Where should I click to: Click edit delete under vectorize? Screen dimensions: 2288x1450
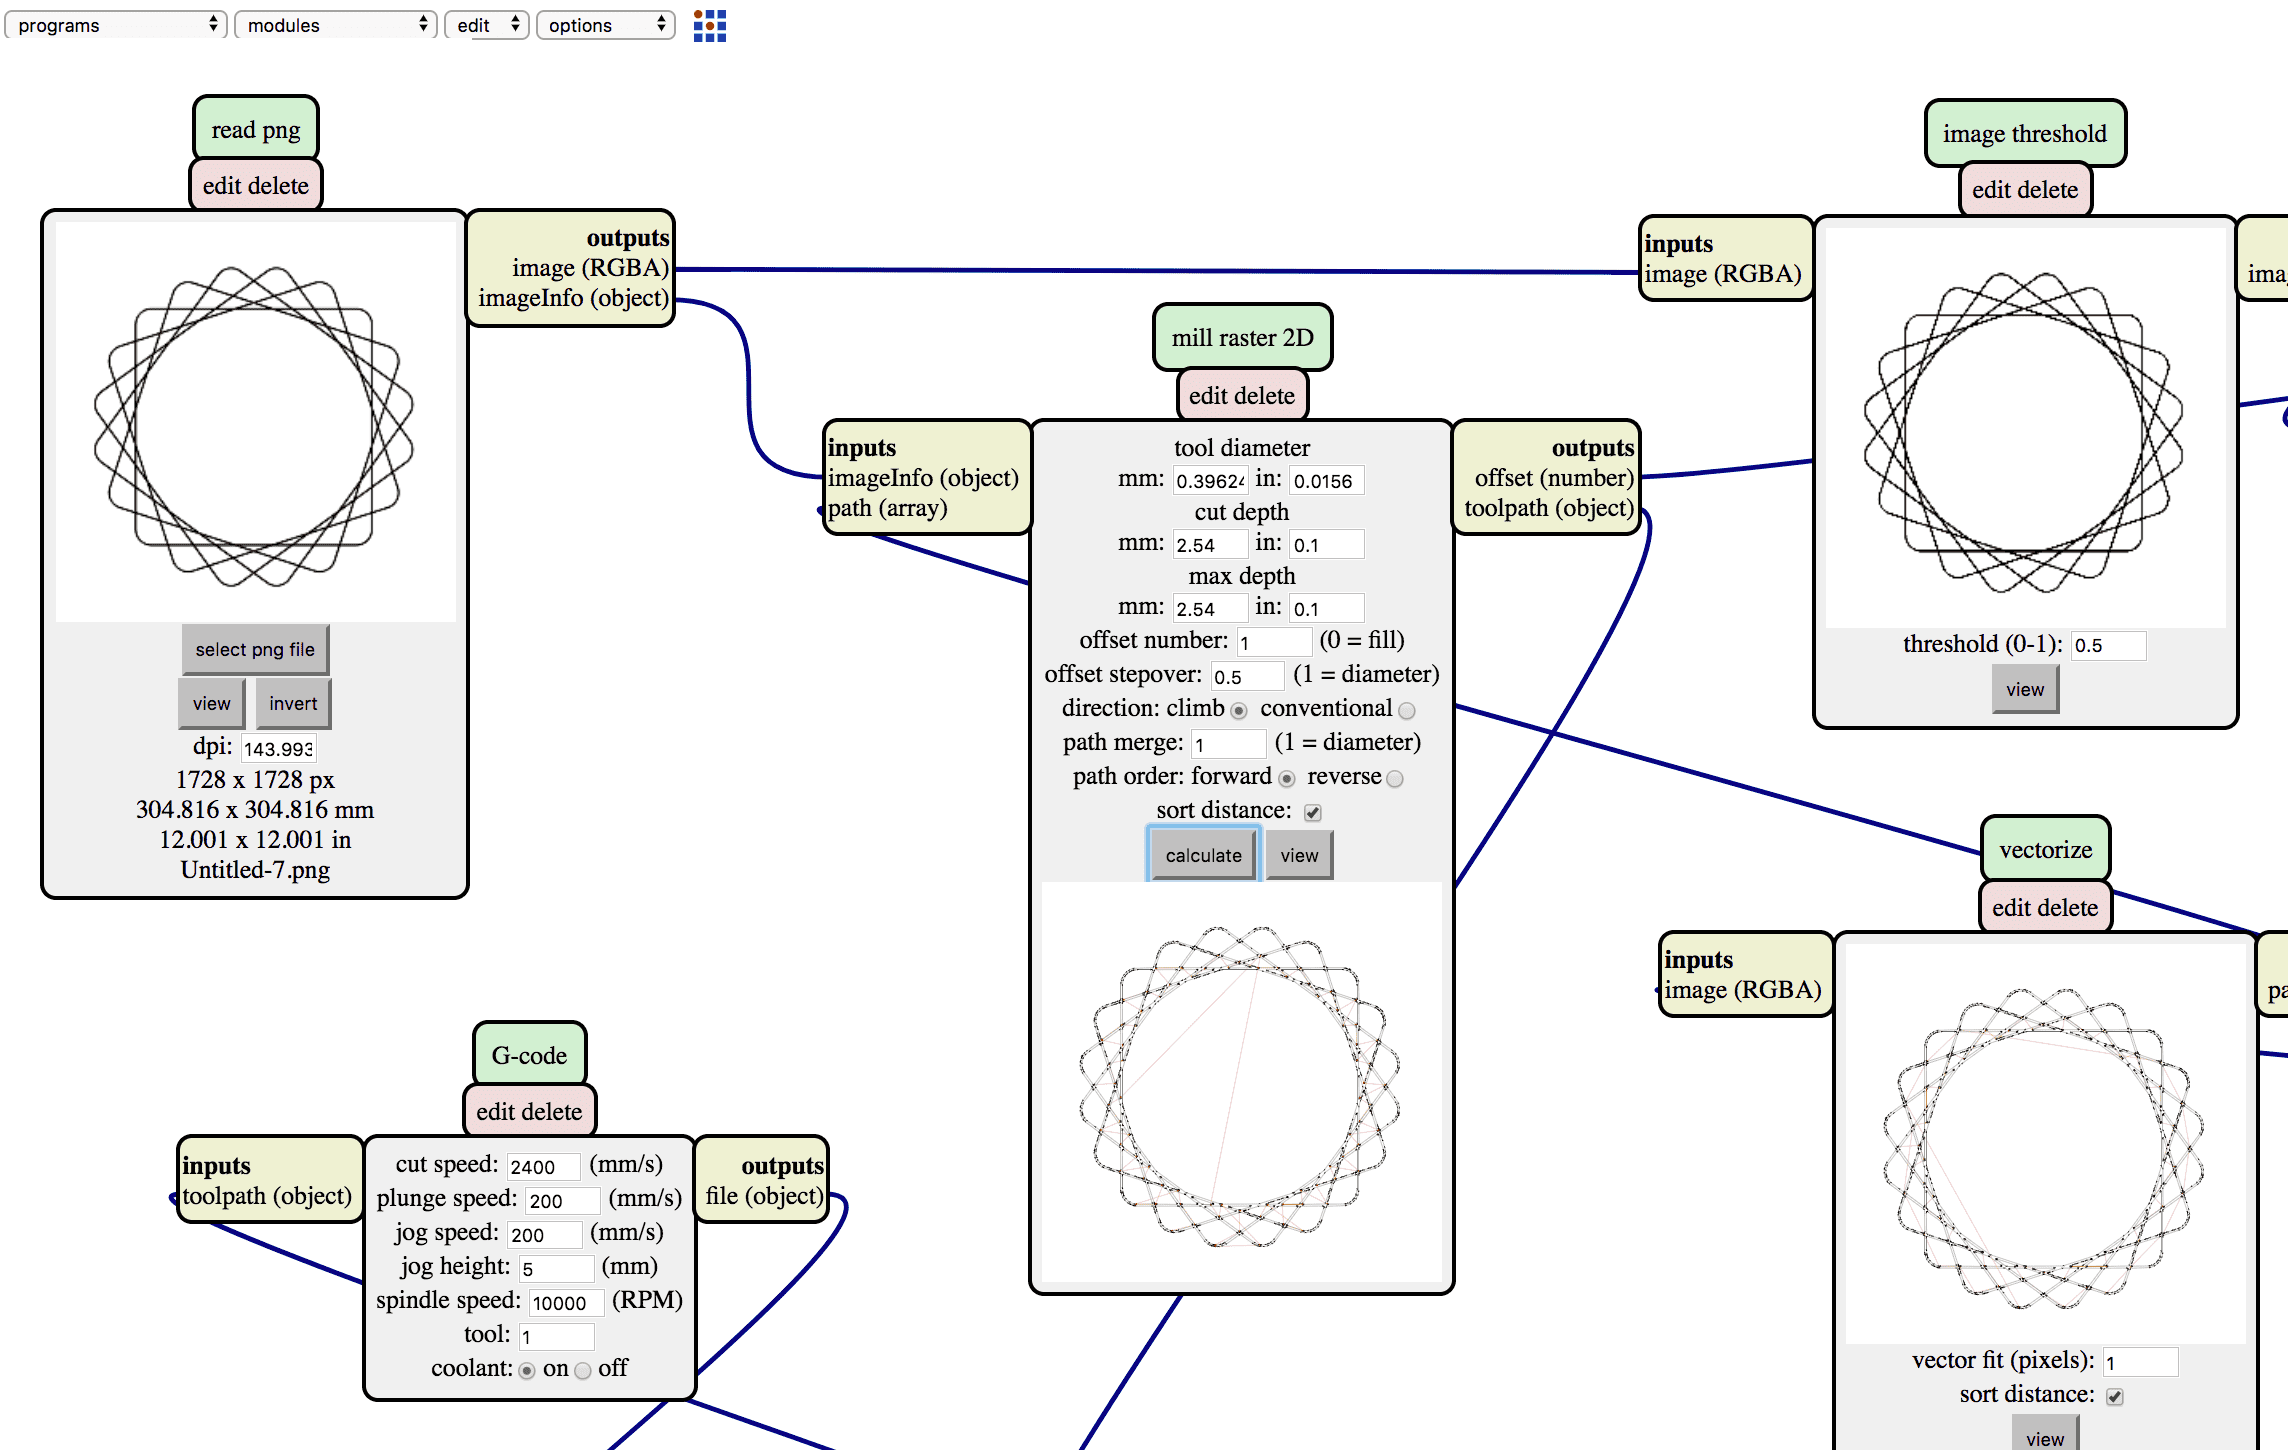point(2045,908)
